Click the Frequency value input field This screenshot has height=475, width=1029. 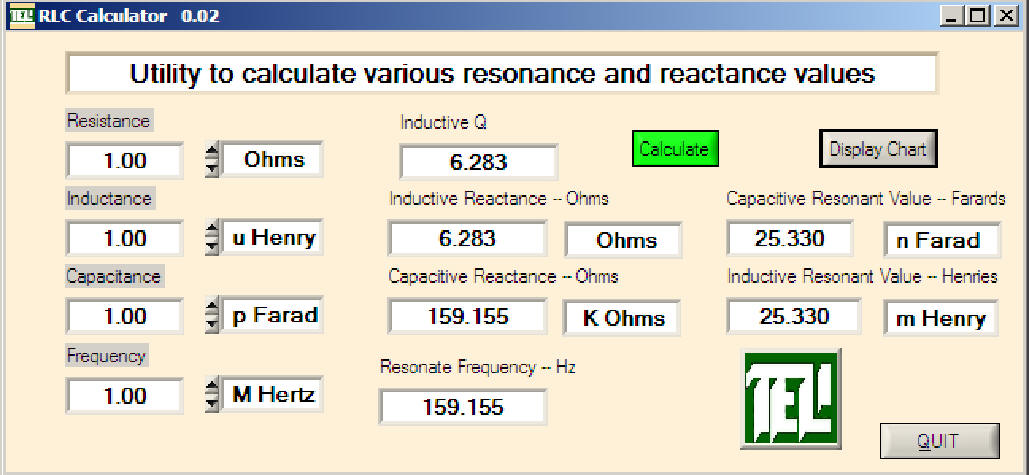pos(125,396)
